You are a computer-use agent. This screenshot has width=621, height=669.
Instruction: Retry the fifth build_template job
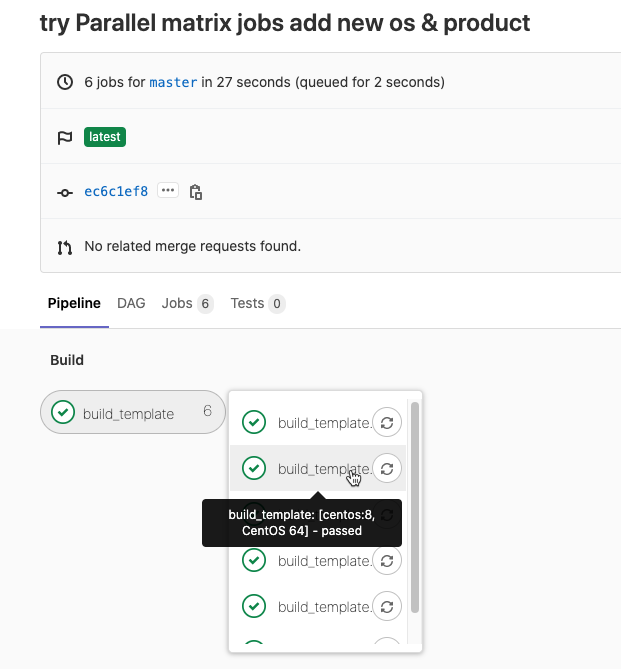(387, 606)
